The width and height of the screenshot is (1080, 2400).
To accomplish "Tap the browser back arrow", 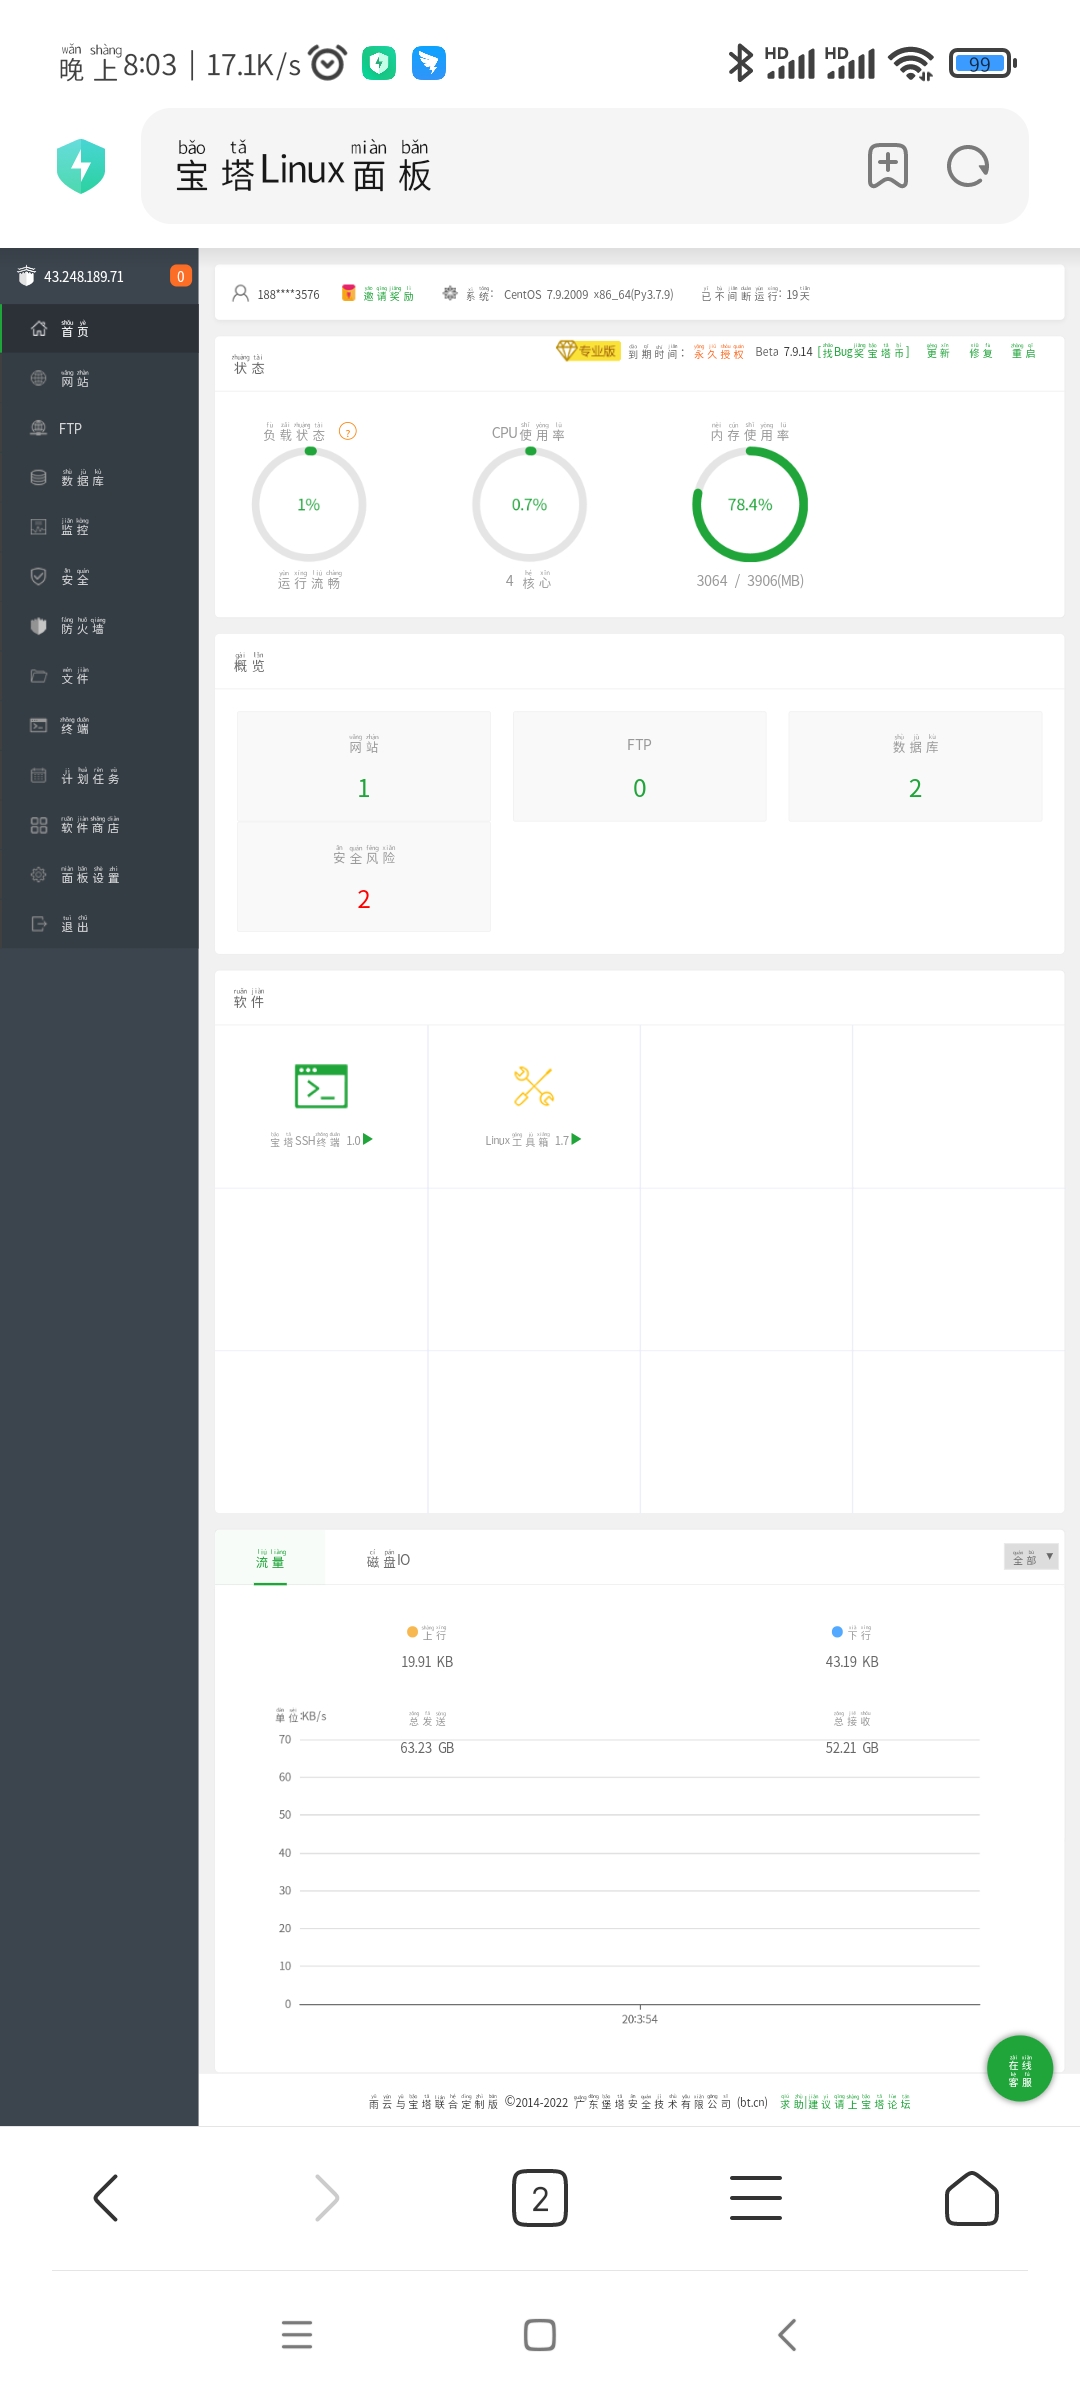I will [x=106, y=2198].
